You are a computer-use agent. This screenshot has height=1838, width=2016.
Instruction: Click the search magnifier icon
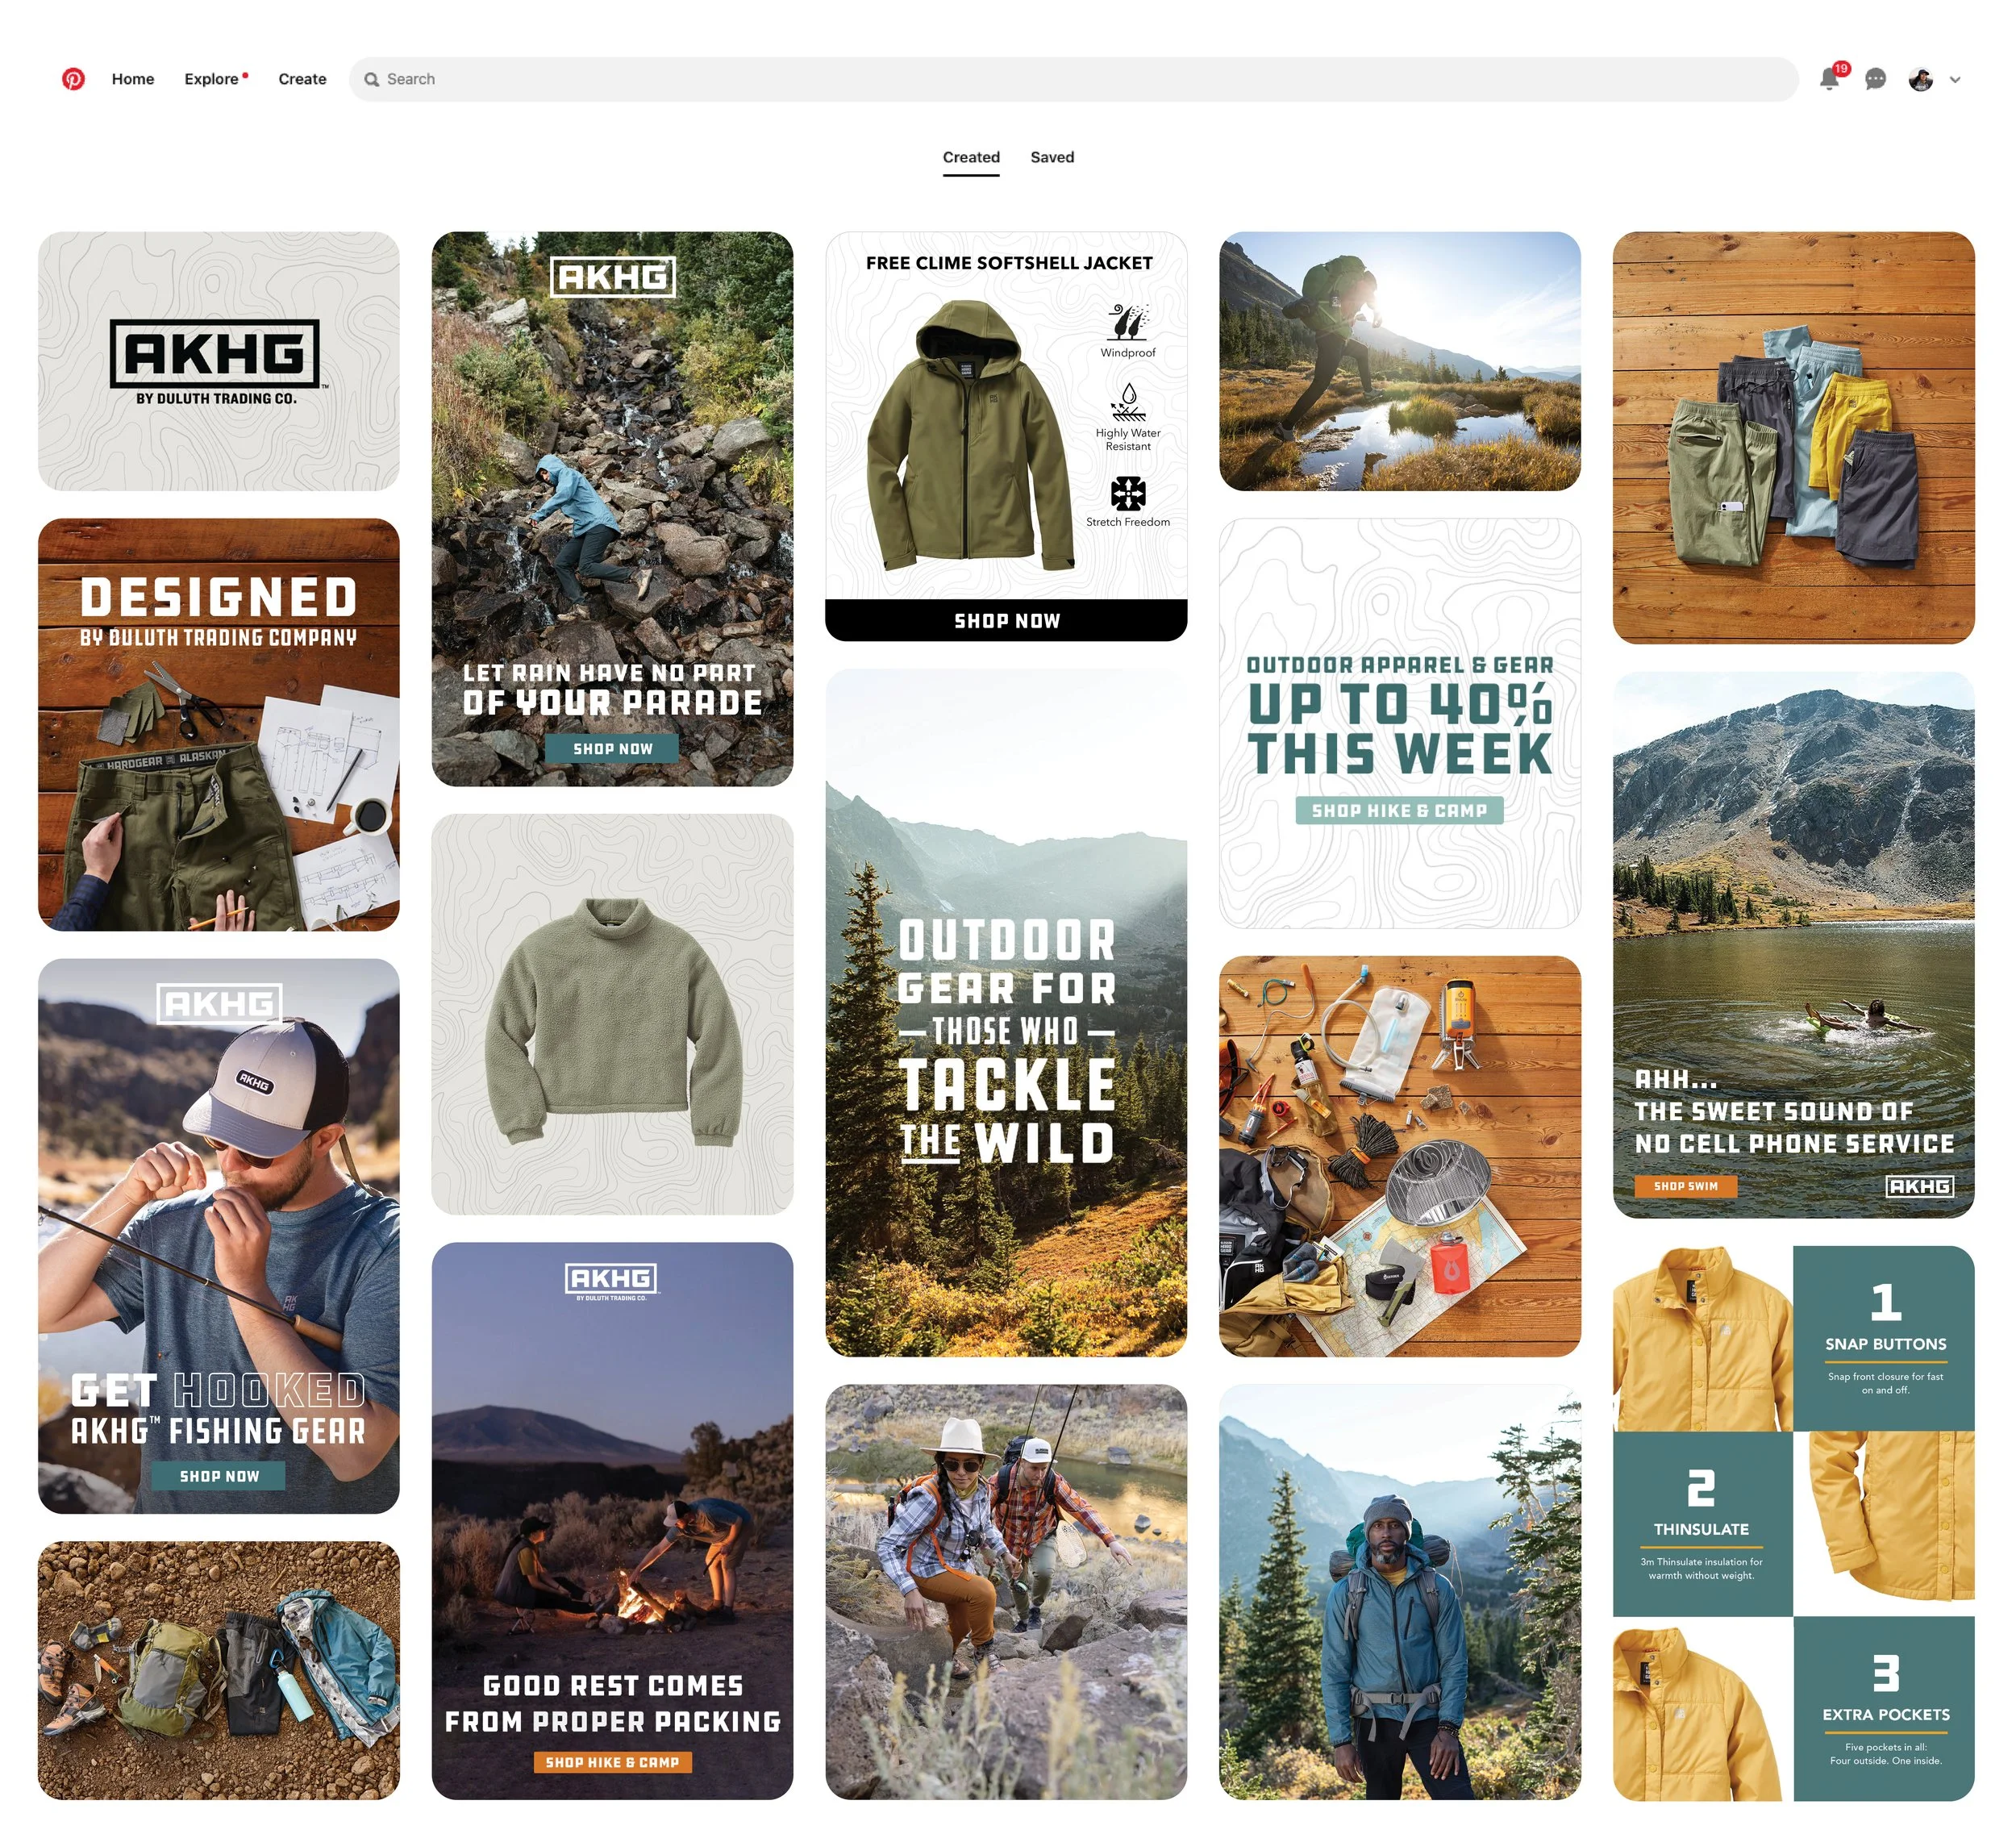(371, 80)
